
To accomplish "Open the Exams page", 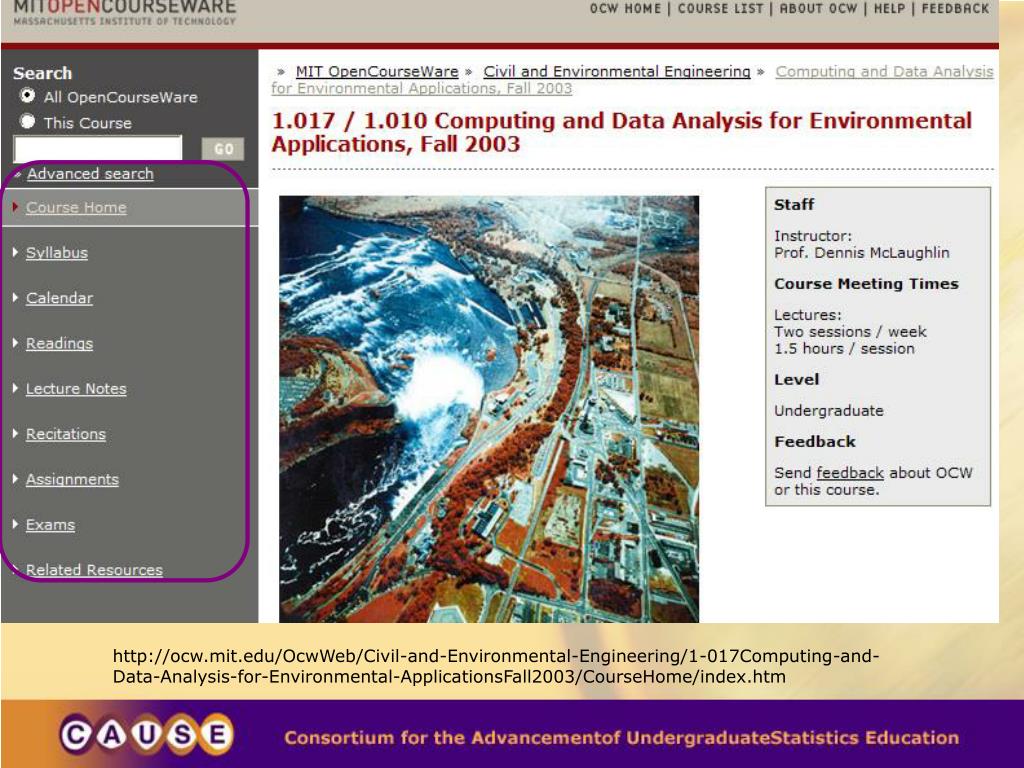I will click(x=50, y=525).
